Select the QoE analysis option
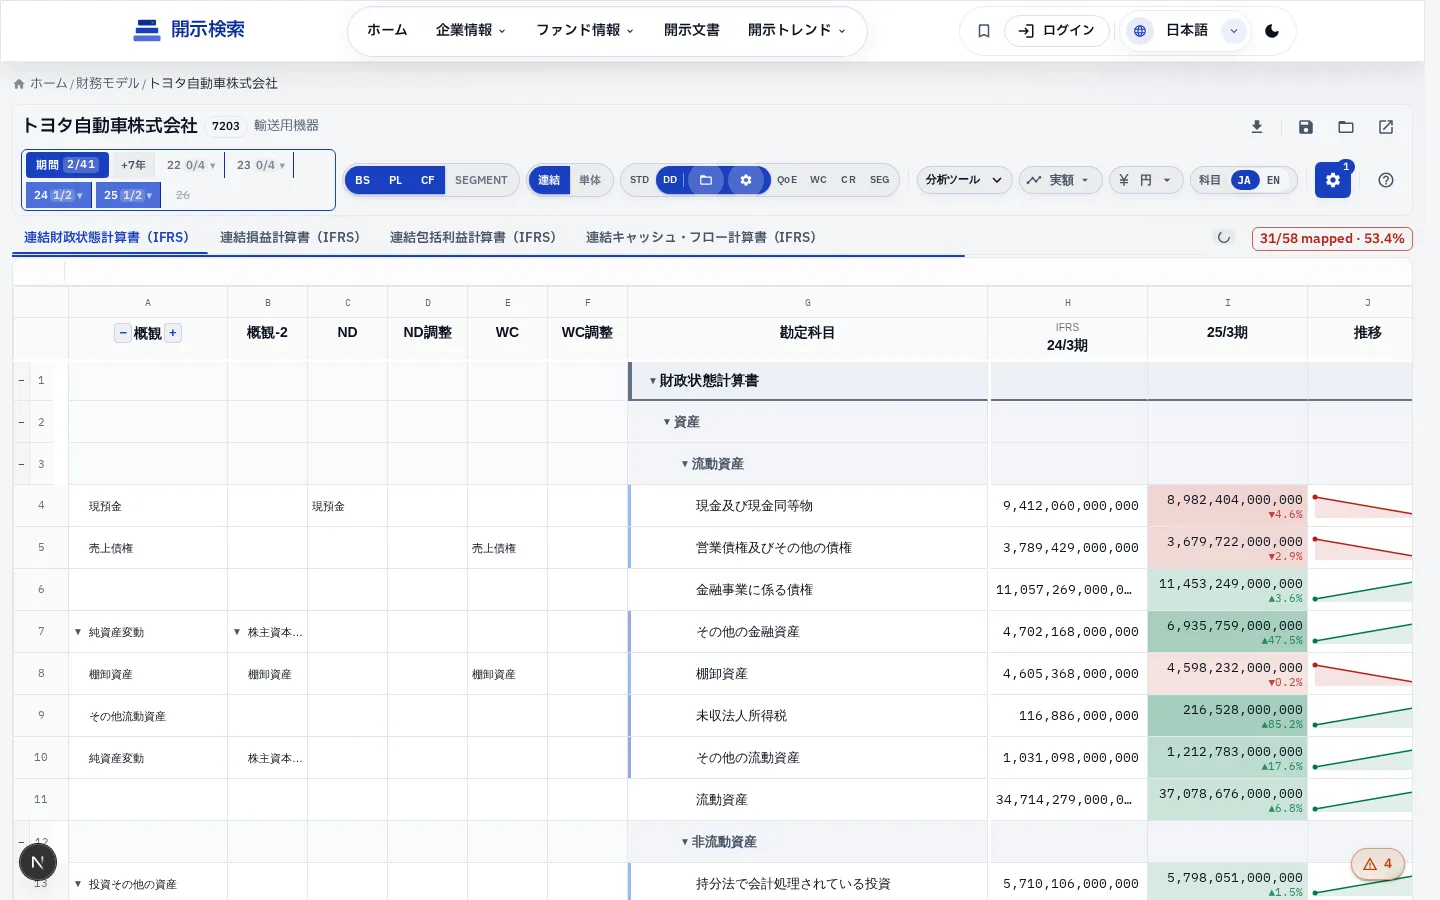Screen dimensions: 1440x900 (787, 180)
